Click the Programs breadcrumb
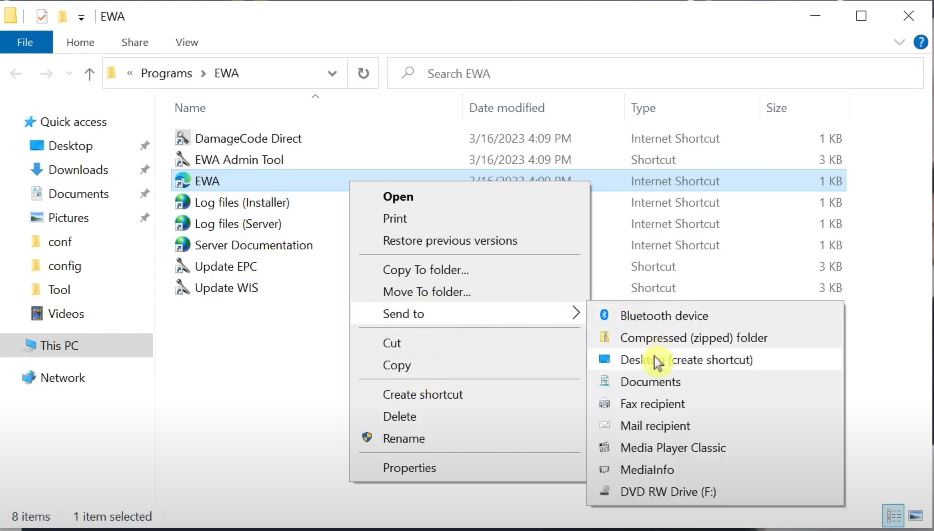This screenshot has width=934, height=531. (x=166, y=73)
